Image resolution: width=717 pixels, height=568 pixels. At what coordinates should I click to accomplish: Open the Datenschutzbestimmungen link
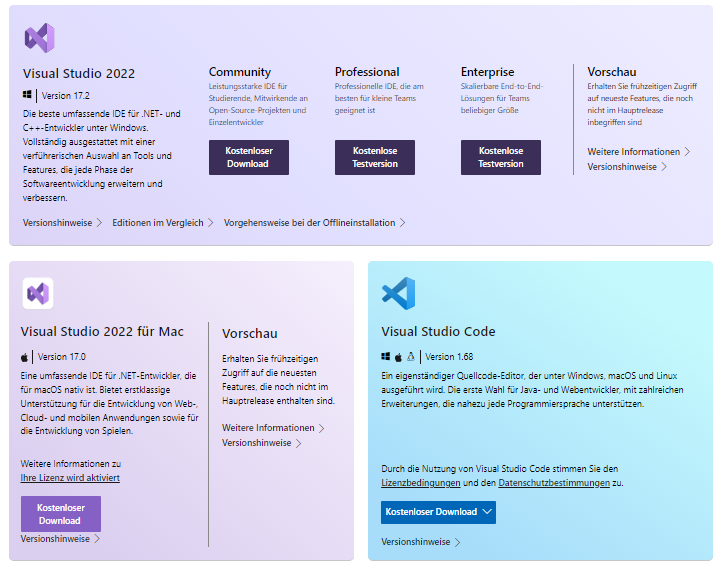[x=554, y=483]
